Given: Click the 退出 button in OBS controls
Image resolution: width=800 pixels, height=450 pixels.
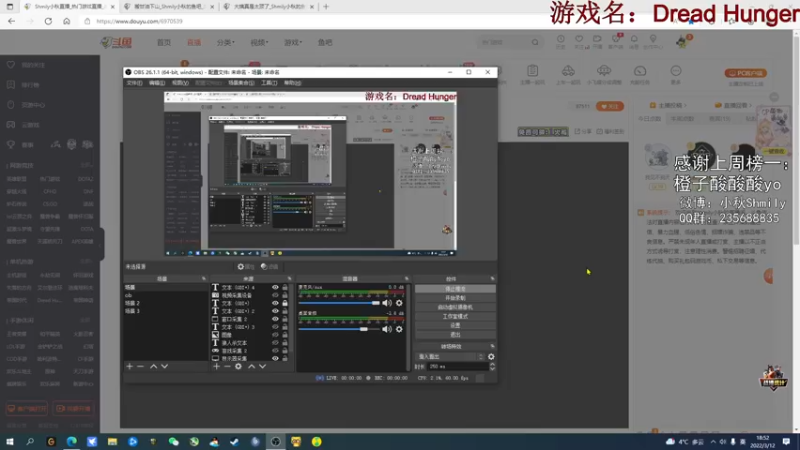Looking at the screenshot, I should pos(455,335).
